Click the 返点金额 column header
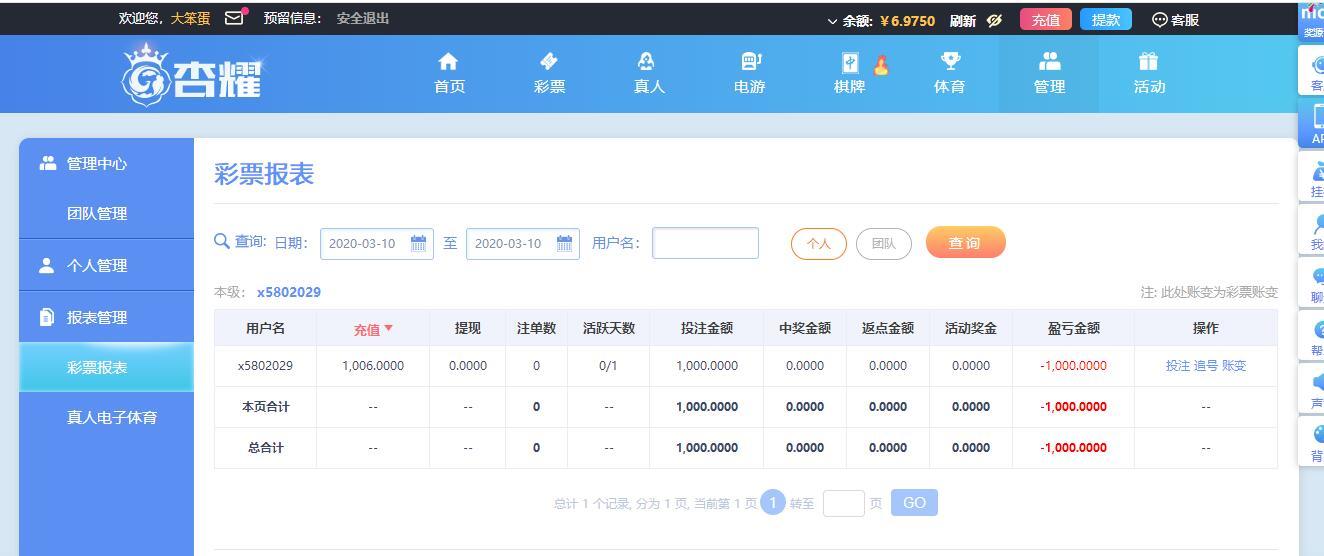1324x556 pixels. click(x=888, y=328)
